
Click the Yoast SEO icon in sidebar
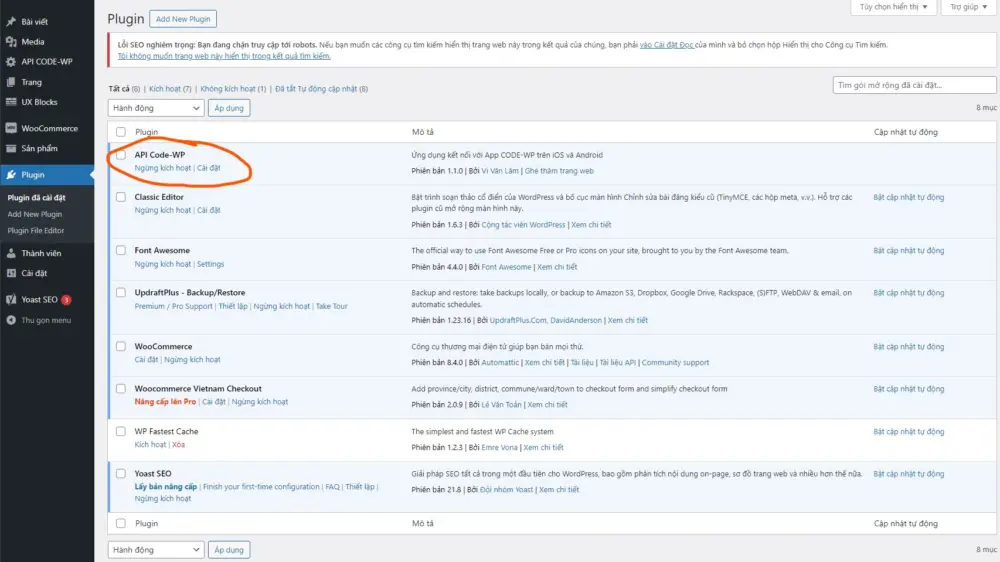11,299
